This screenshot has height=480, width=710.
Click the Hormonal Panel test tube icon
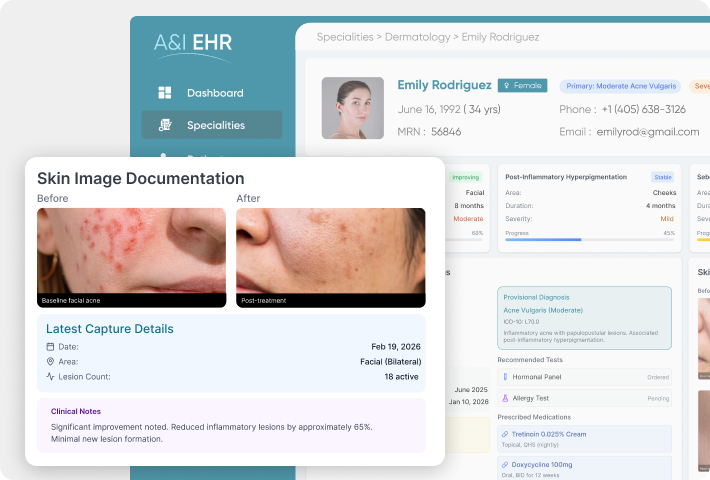(x=505, y=377)
